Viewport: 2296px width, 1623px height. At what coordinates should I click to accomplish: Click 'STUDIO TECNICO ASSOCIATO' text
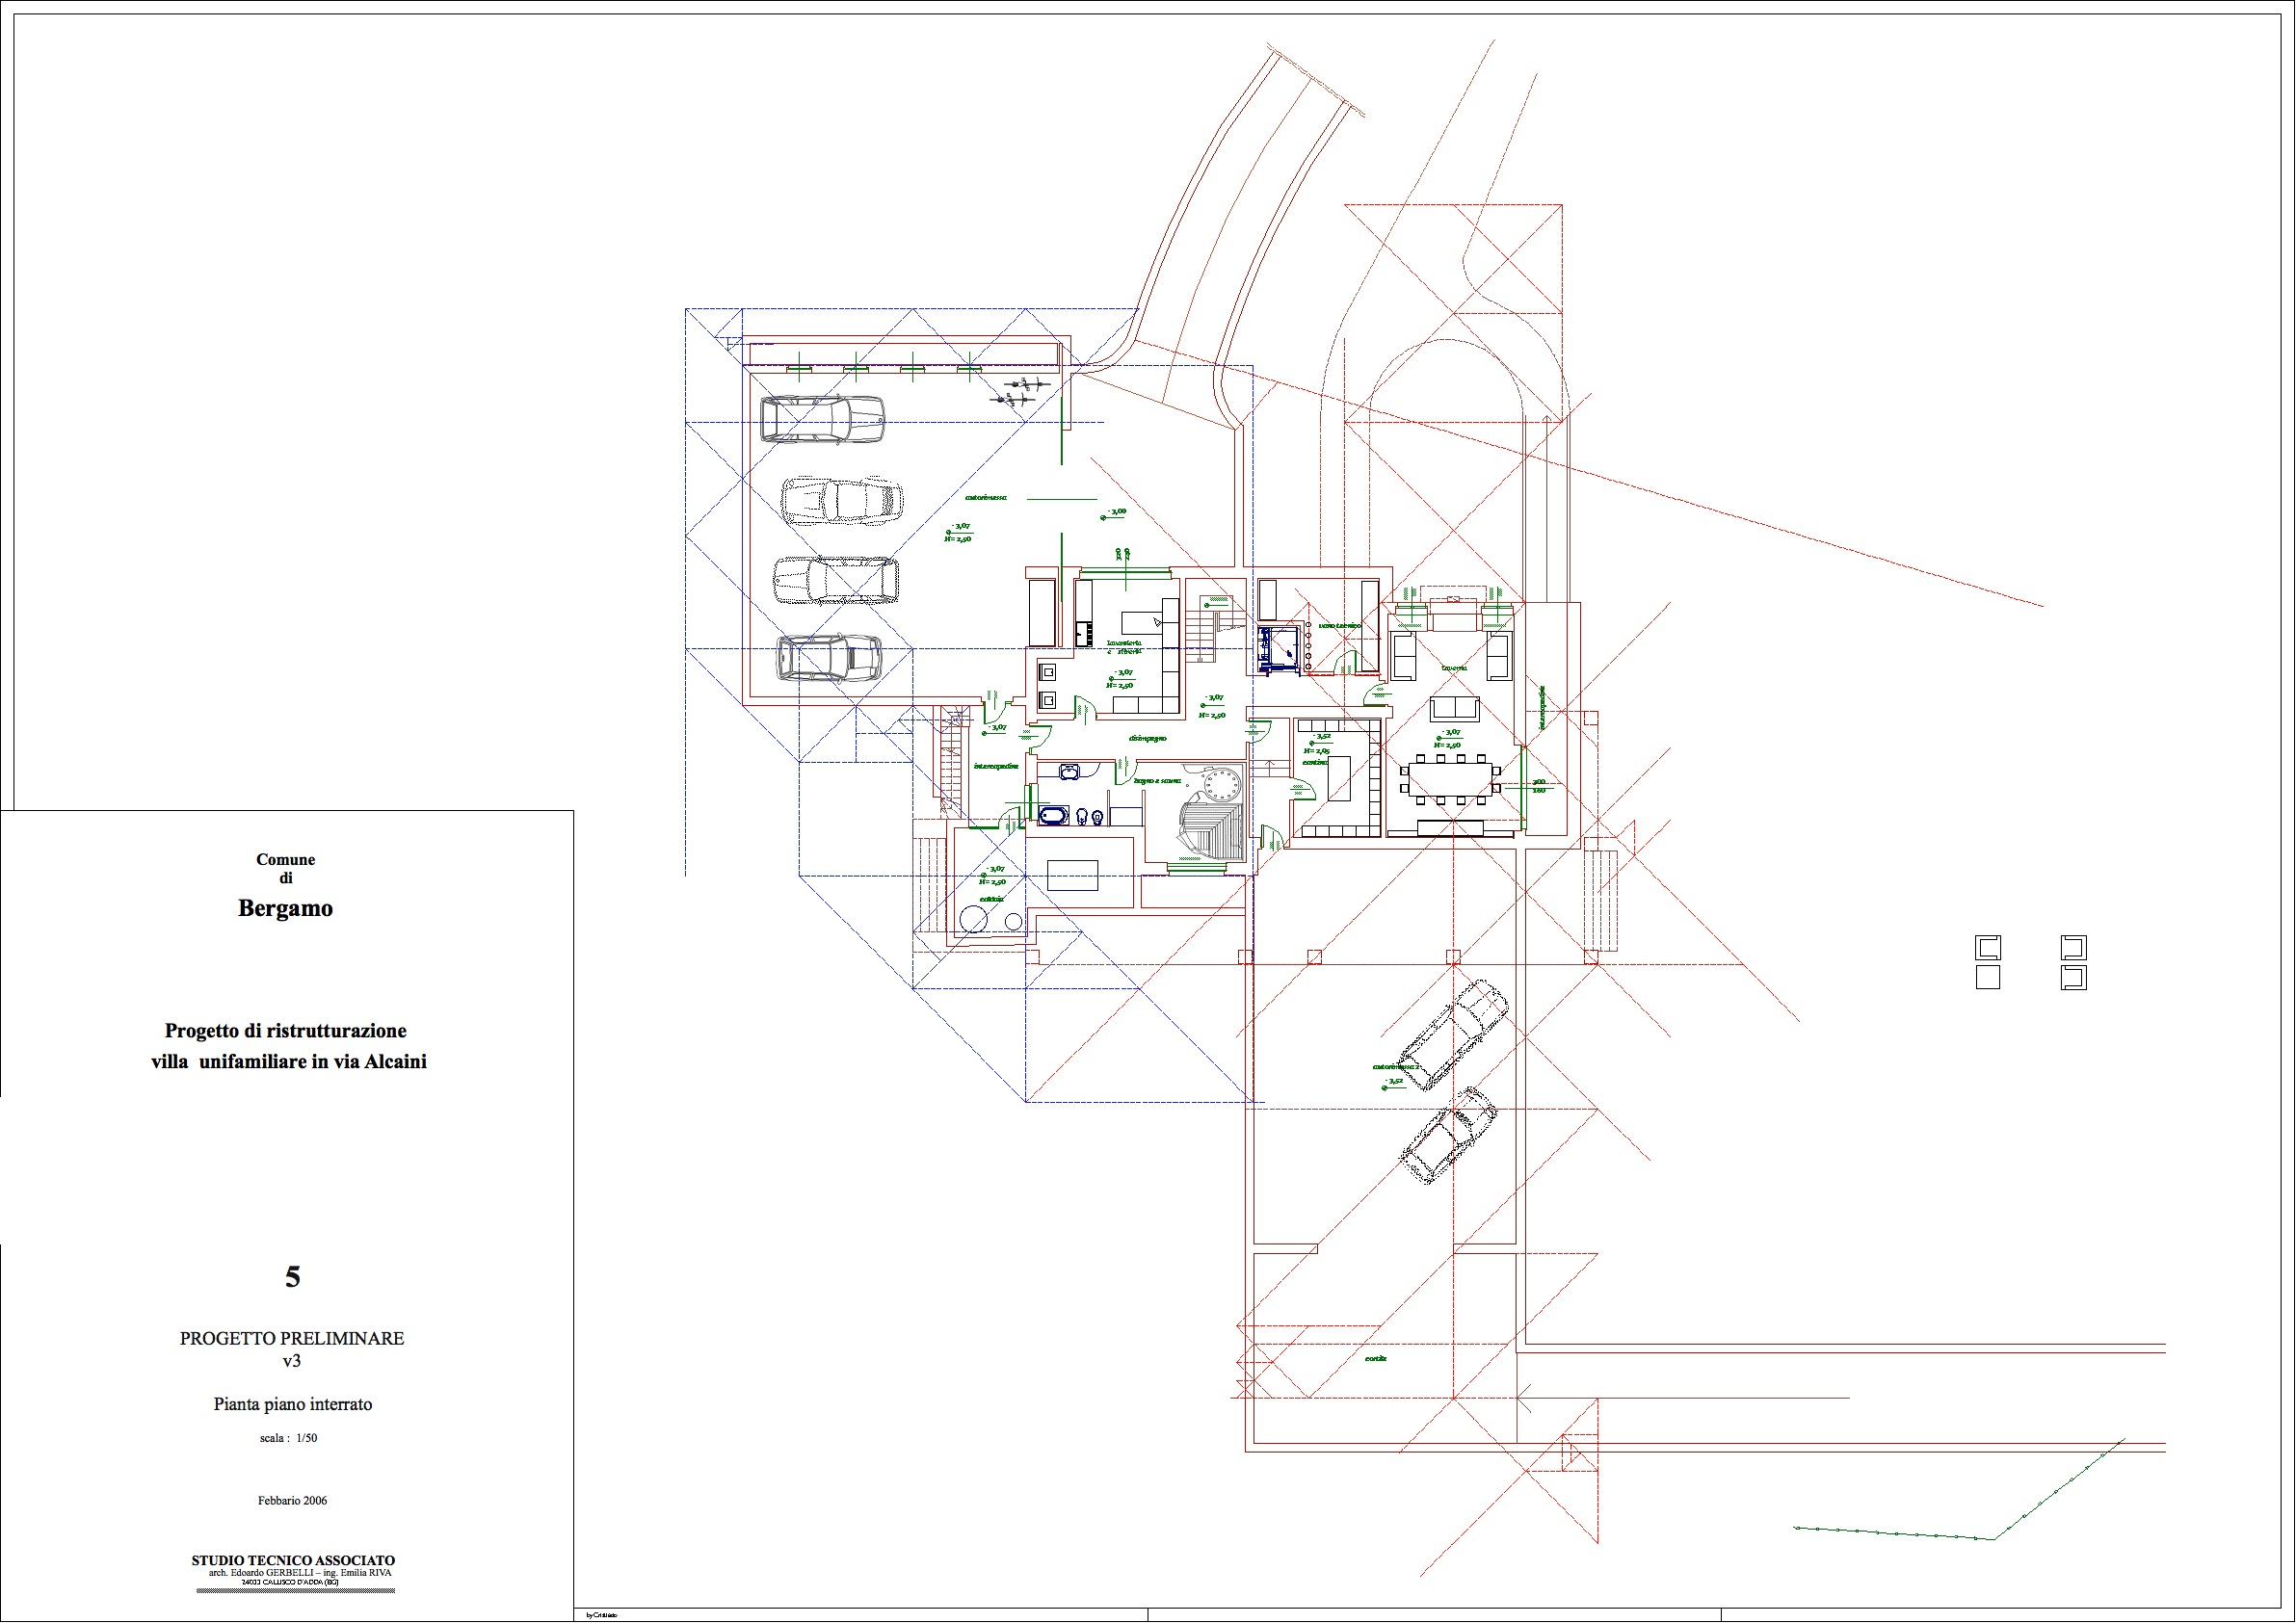(x=293, y=1560)
